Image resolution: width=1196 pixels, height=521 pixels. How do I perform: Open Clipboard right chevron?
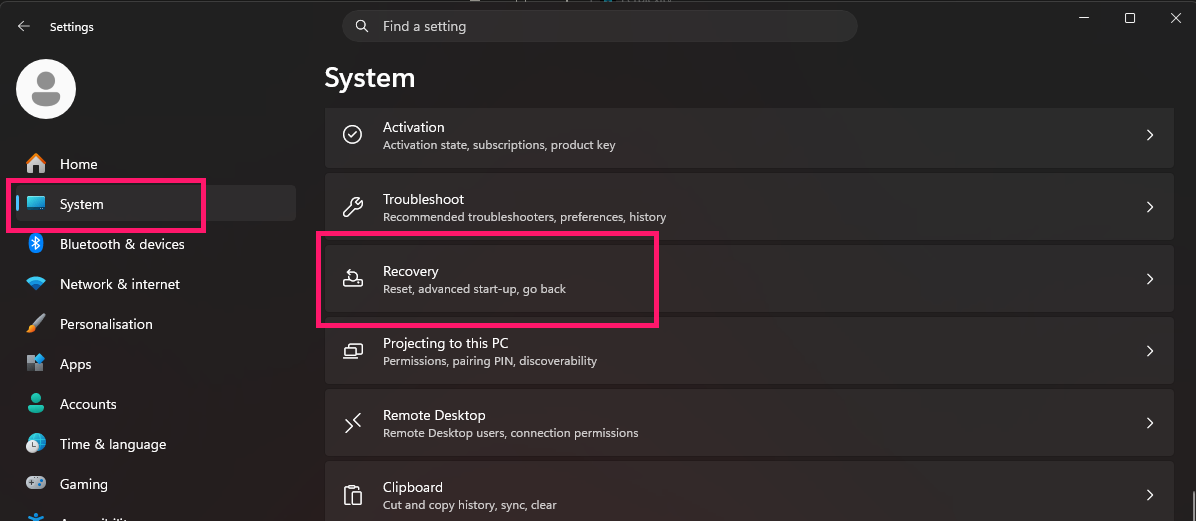tap(1150, 495)
